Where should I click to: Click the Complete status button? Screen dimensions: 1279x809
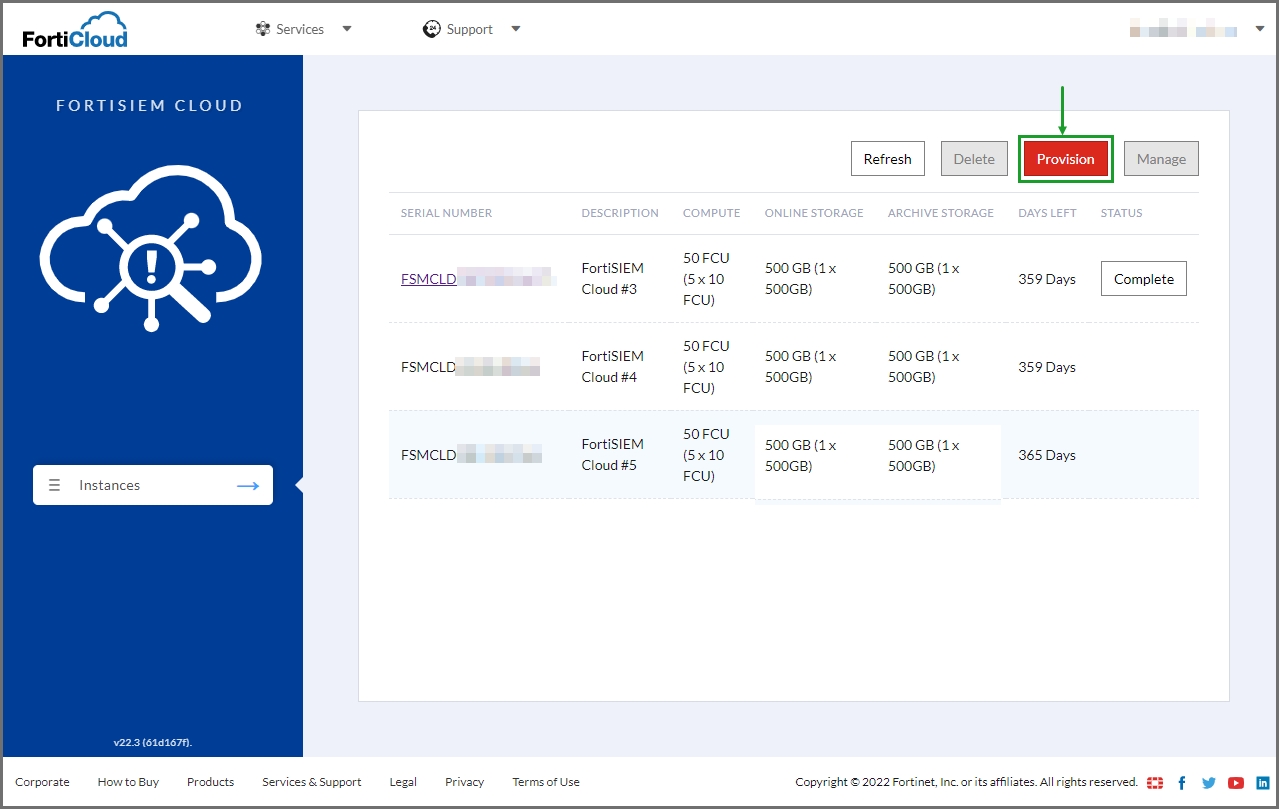1143,279
